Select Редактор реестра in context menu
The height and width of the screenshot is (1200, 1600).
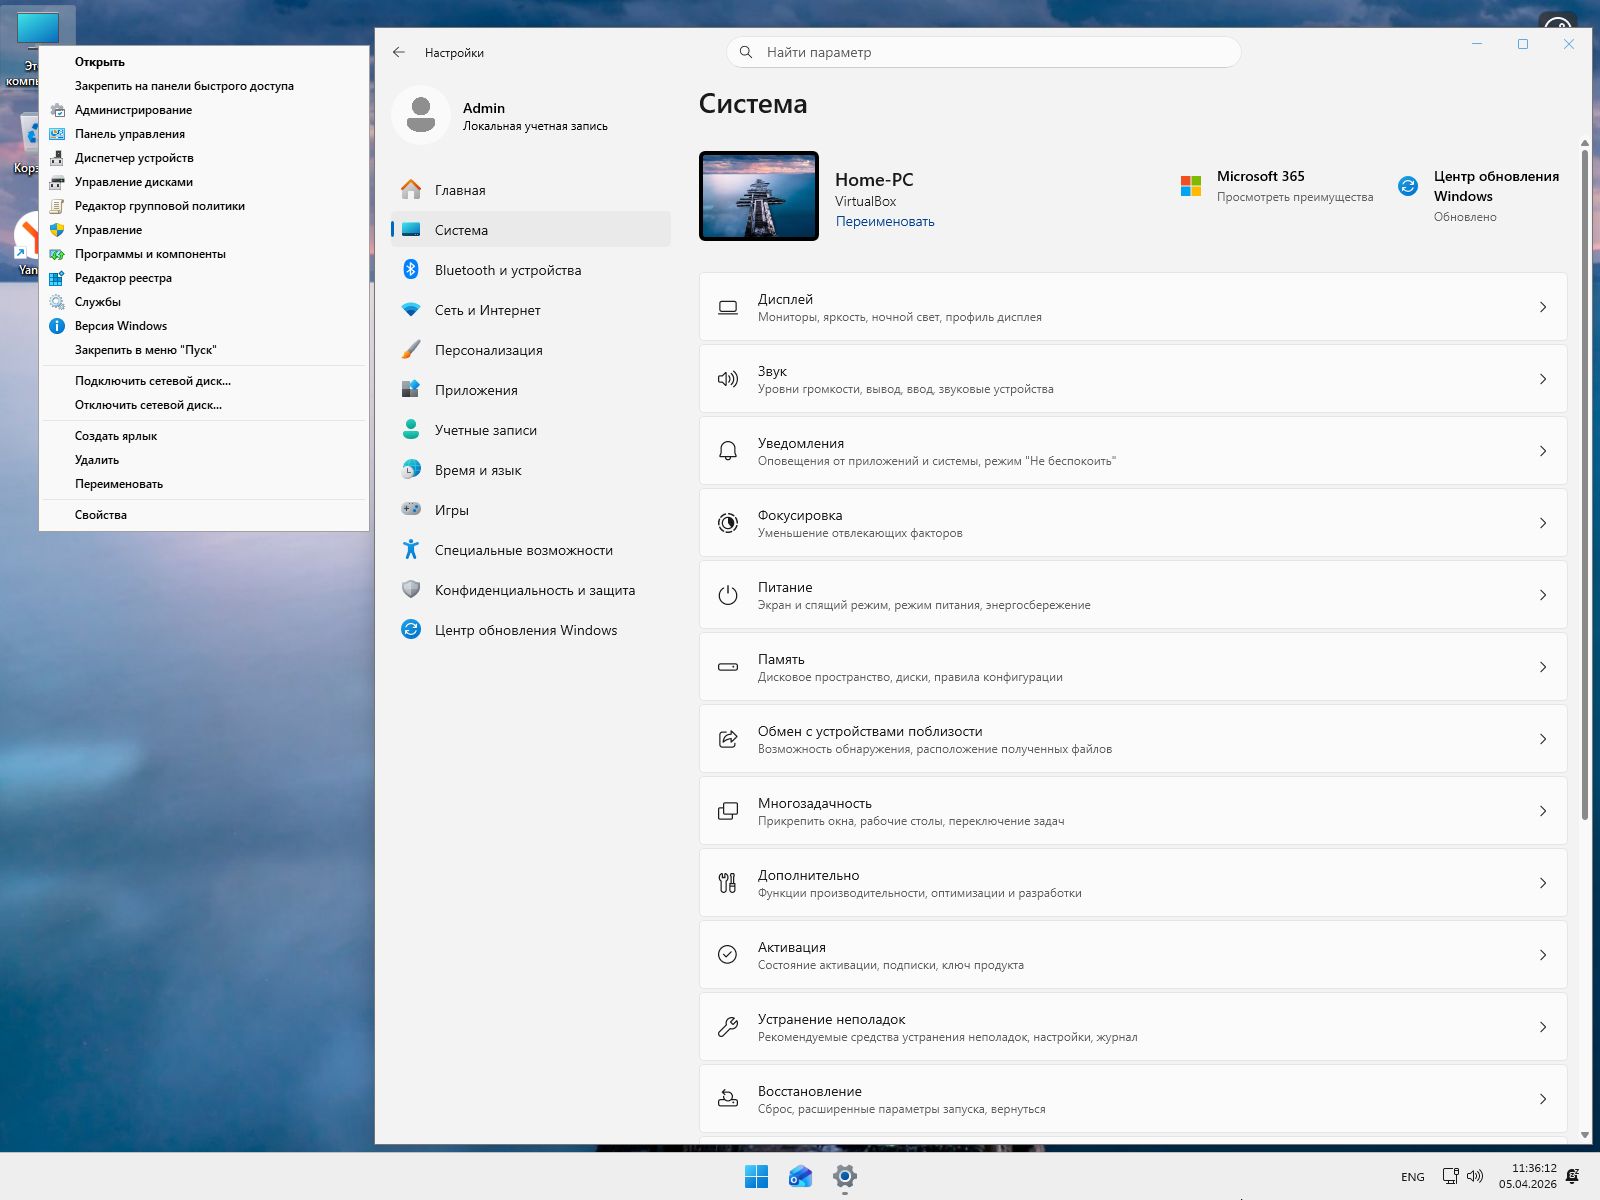(x=123, y=278)
